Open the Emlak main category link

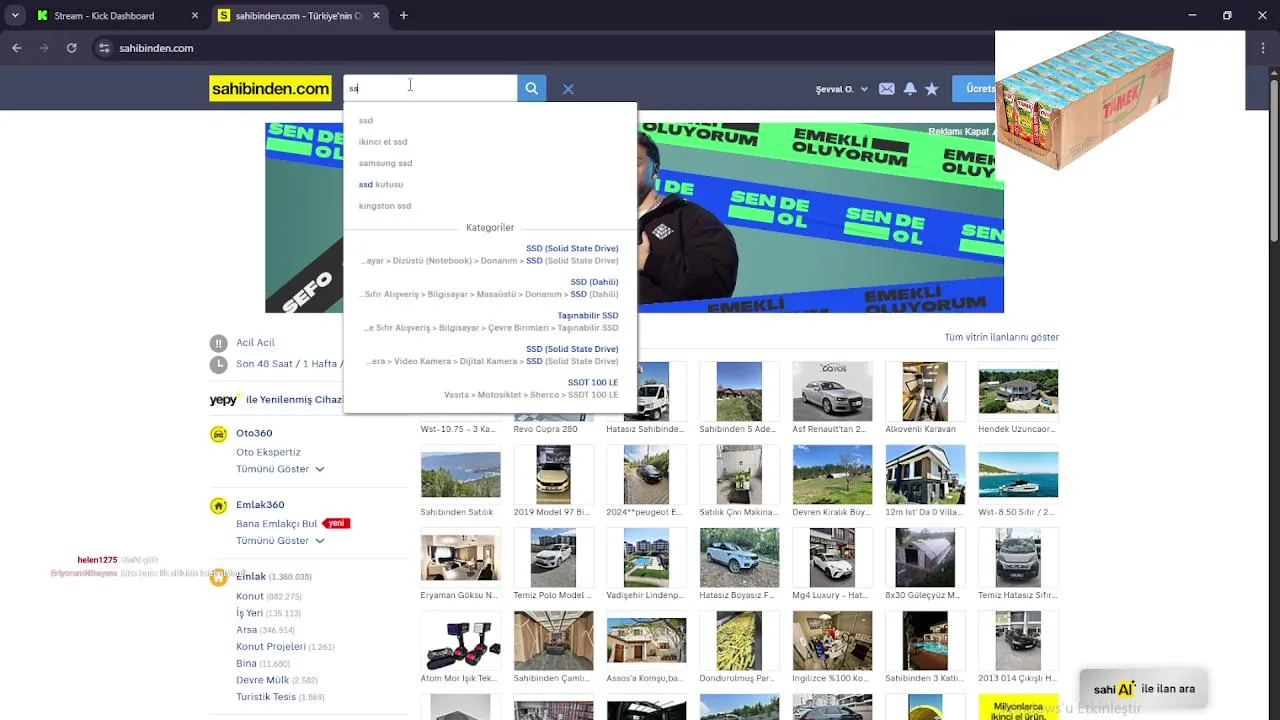tap(251, 577)
